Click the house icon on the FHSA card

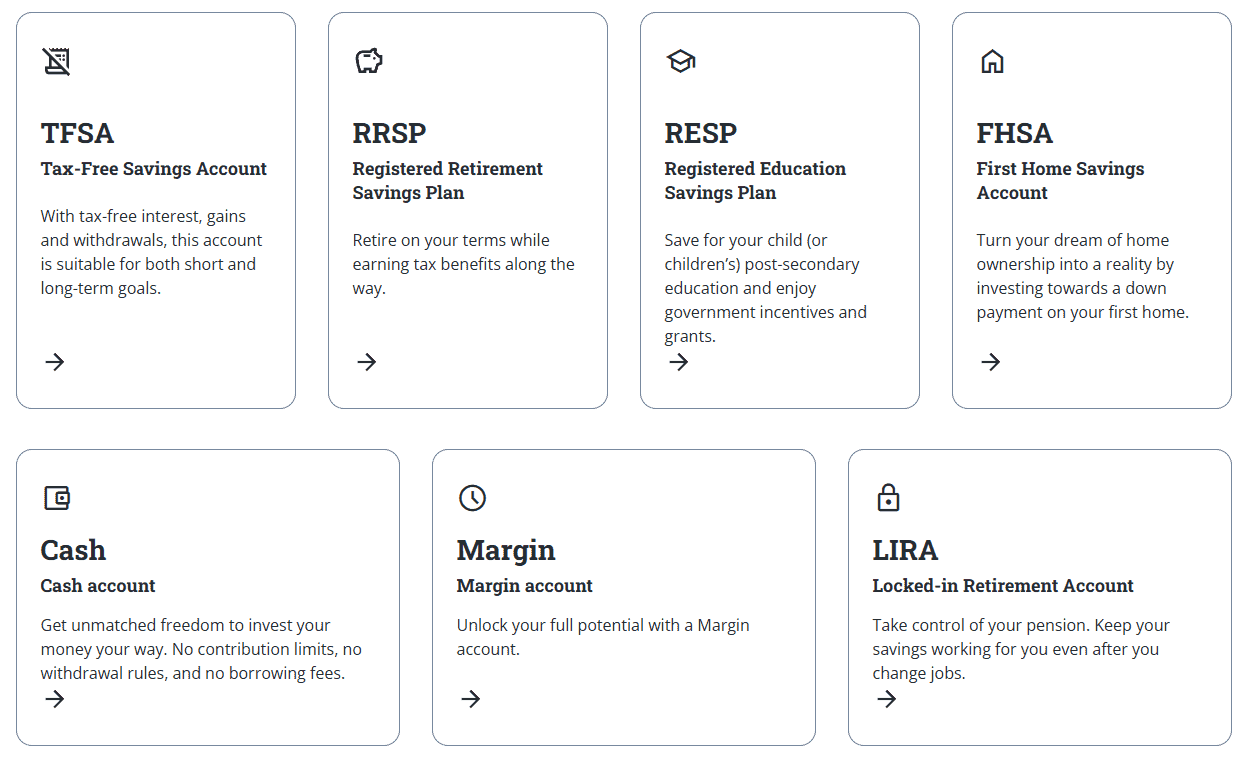pos(992,61)
